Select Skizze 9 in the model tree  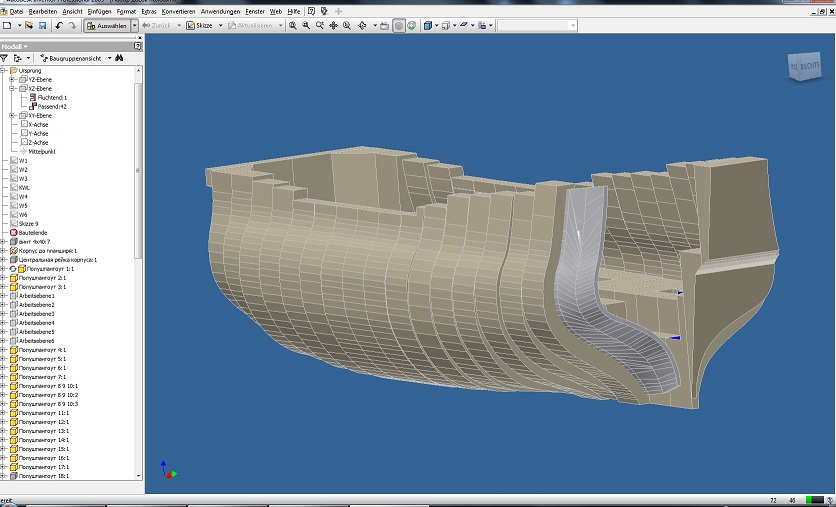29,223
